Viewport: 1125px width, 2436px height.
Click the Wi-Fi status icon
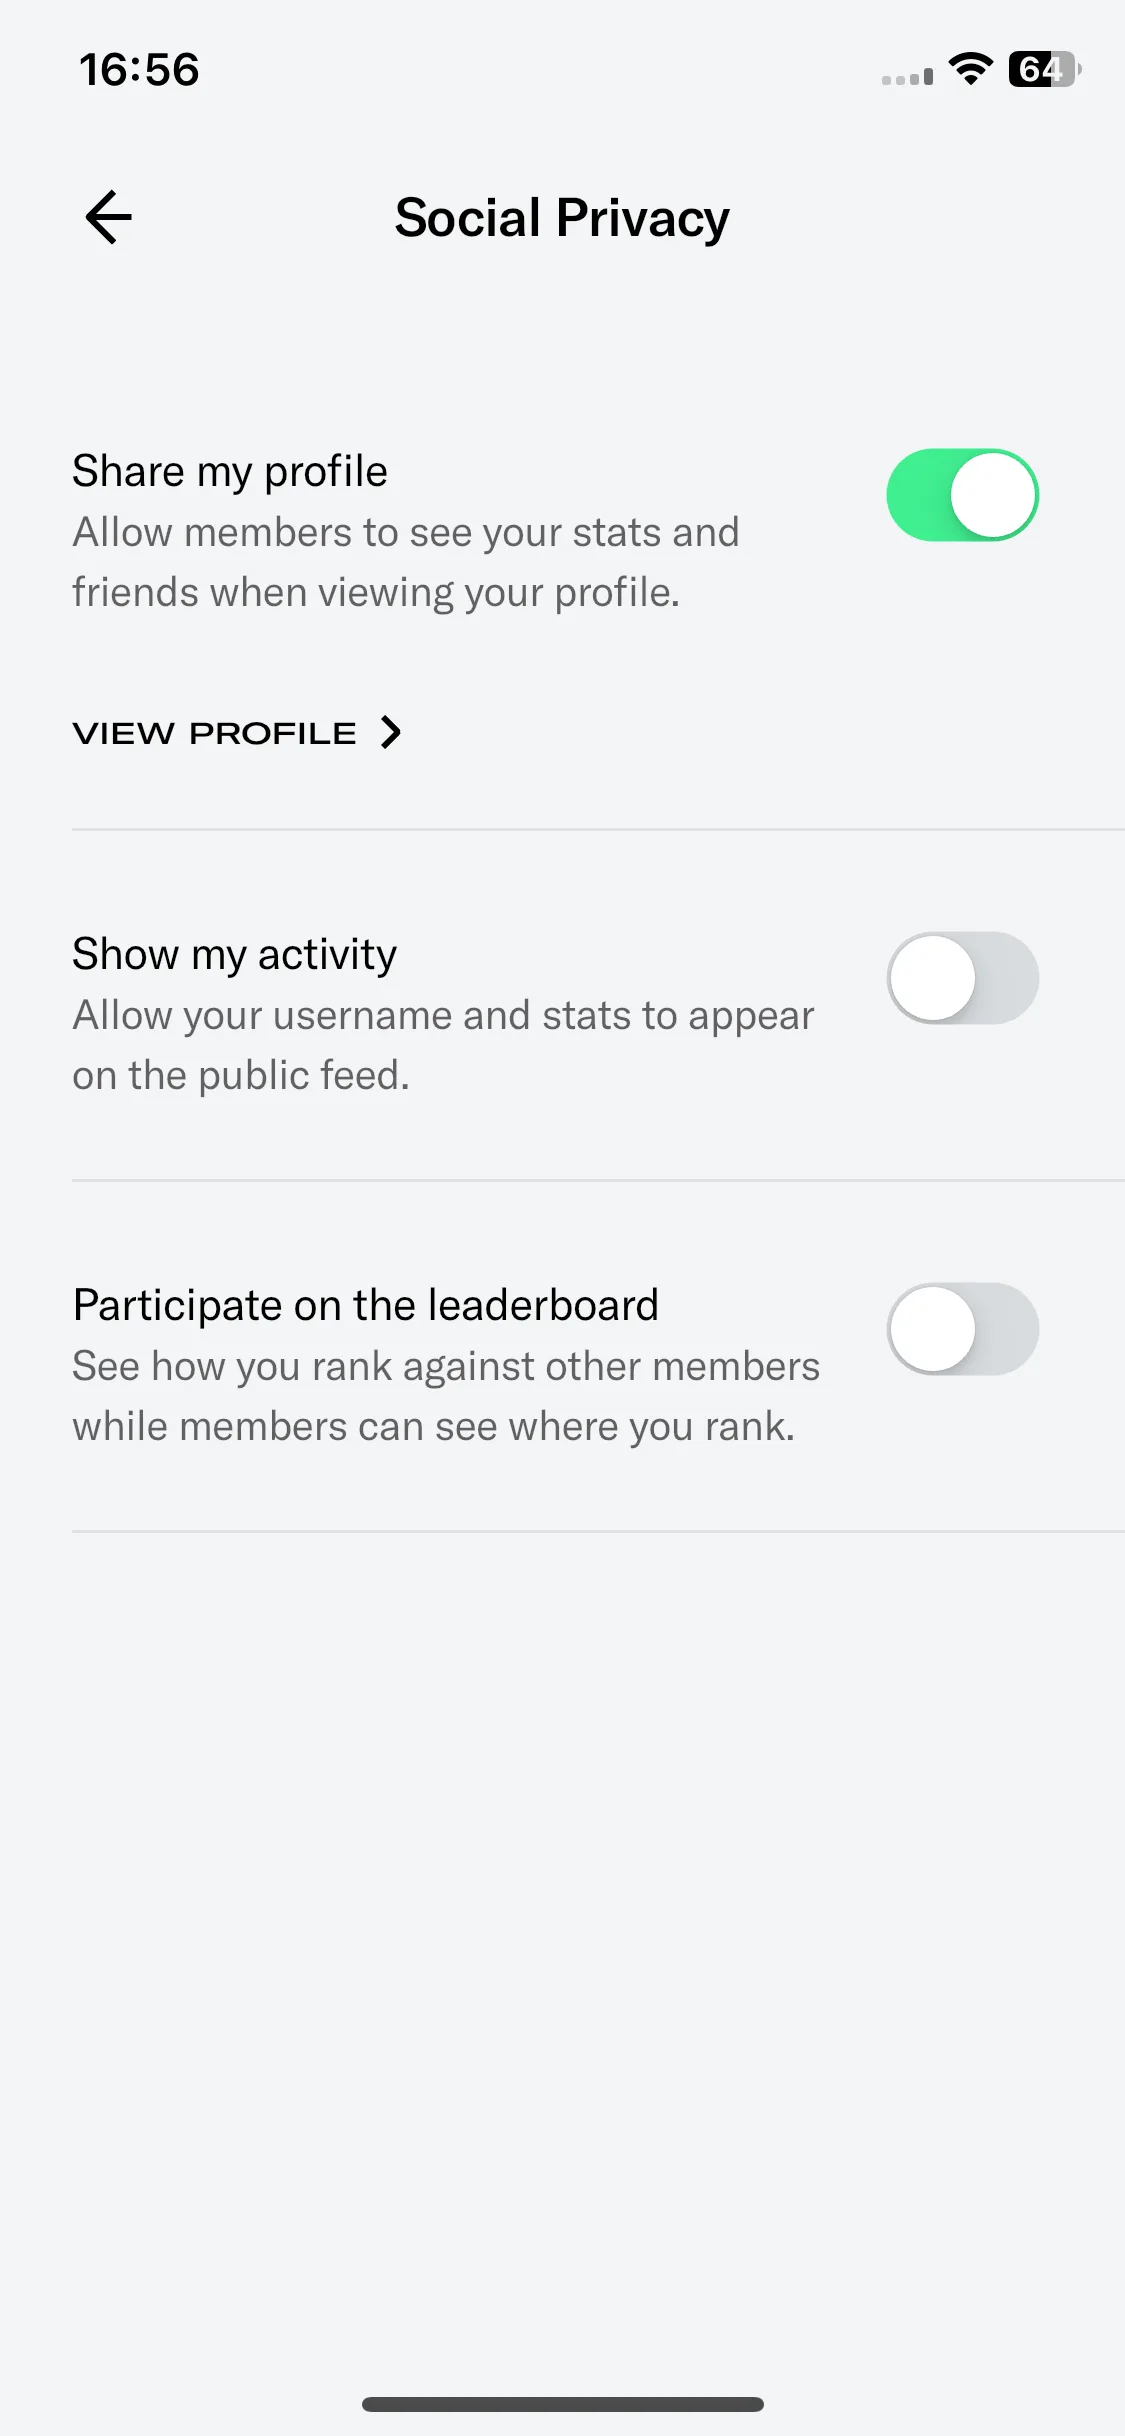click(x=970, y=69)
